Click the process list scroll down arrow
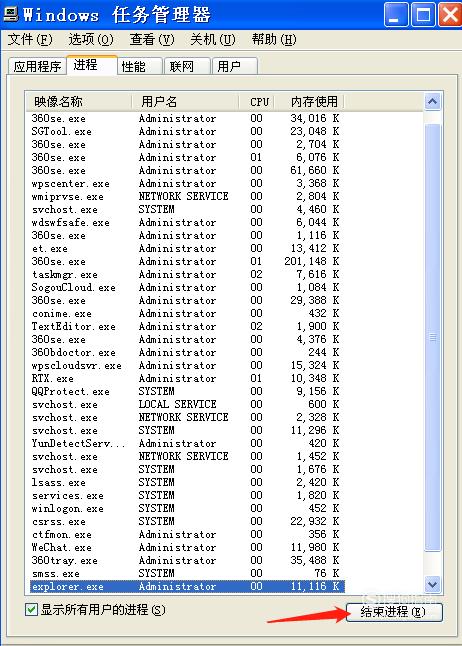The height and width of the screenshot is (646, 462). point(432,584)
